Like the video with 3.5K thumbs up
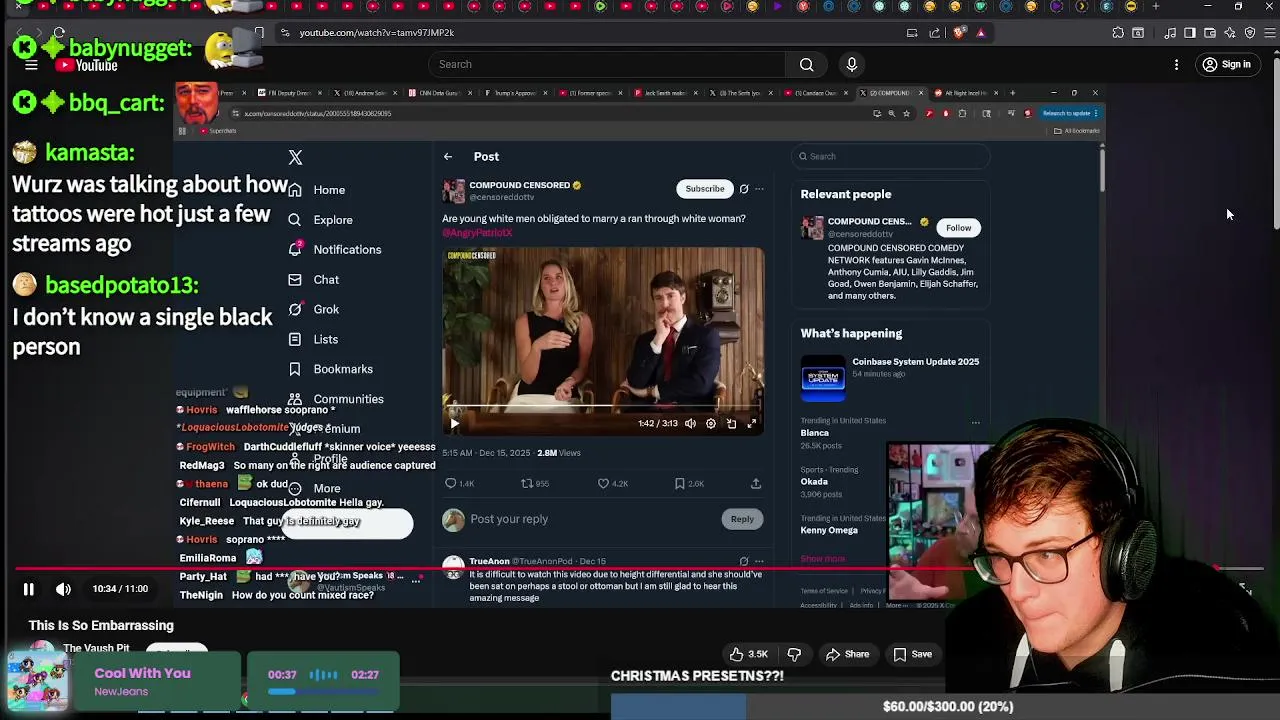 tap(748, 654)
